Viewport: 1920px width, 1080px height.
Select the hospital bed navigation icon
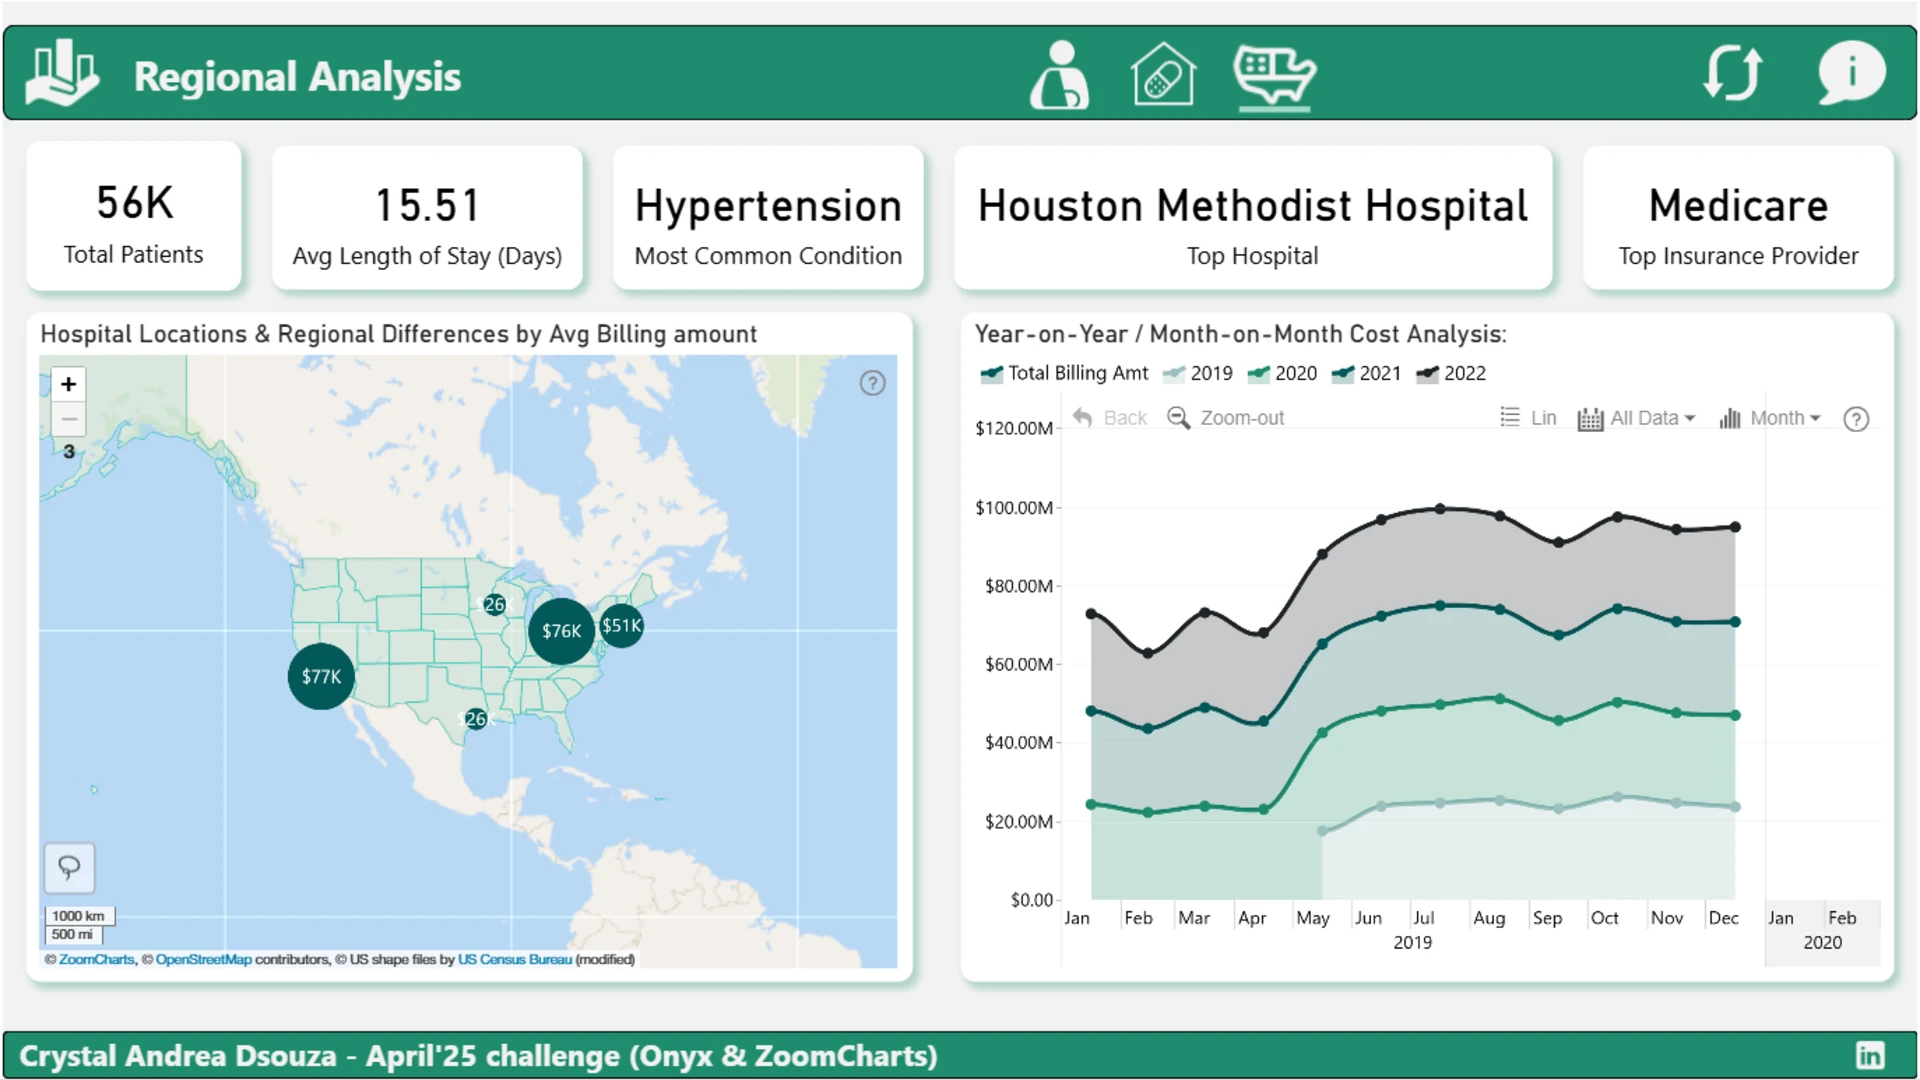tap(1274, 75)
